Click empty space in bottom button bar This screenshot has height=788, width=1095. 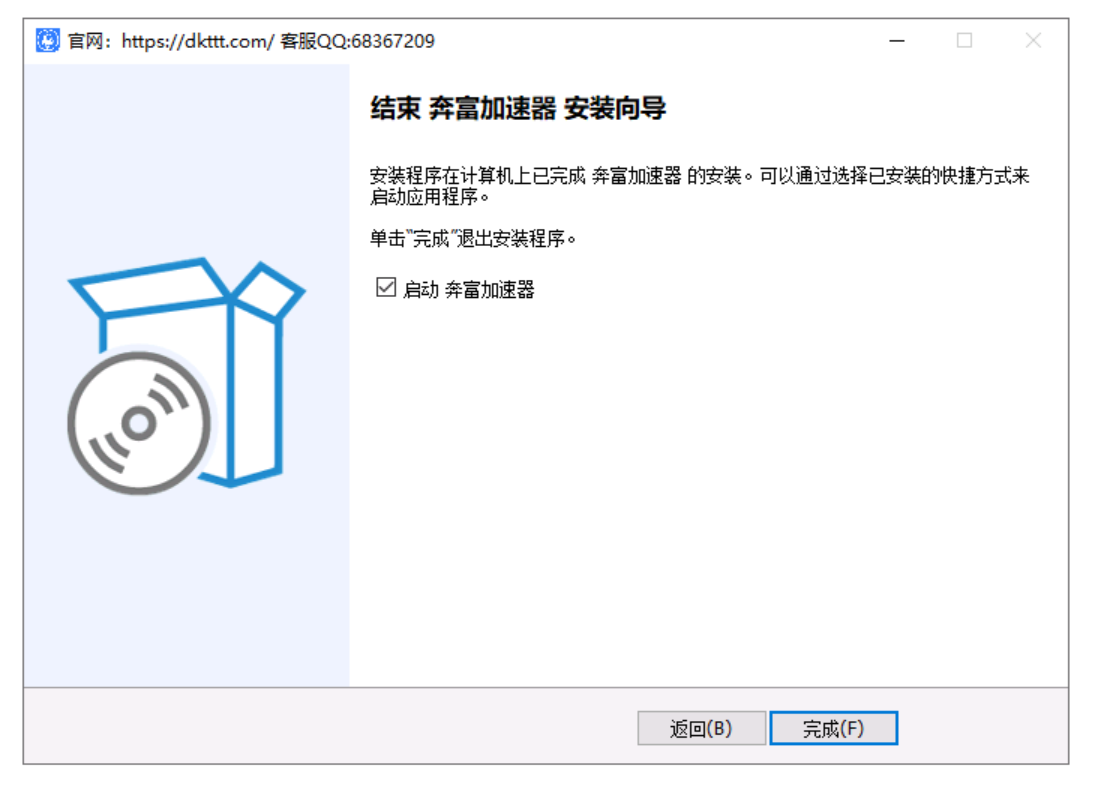pos(328,727)
